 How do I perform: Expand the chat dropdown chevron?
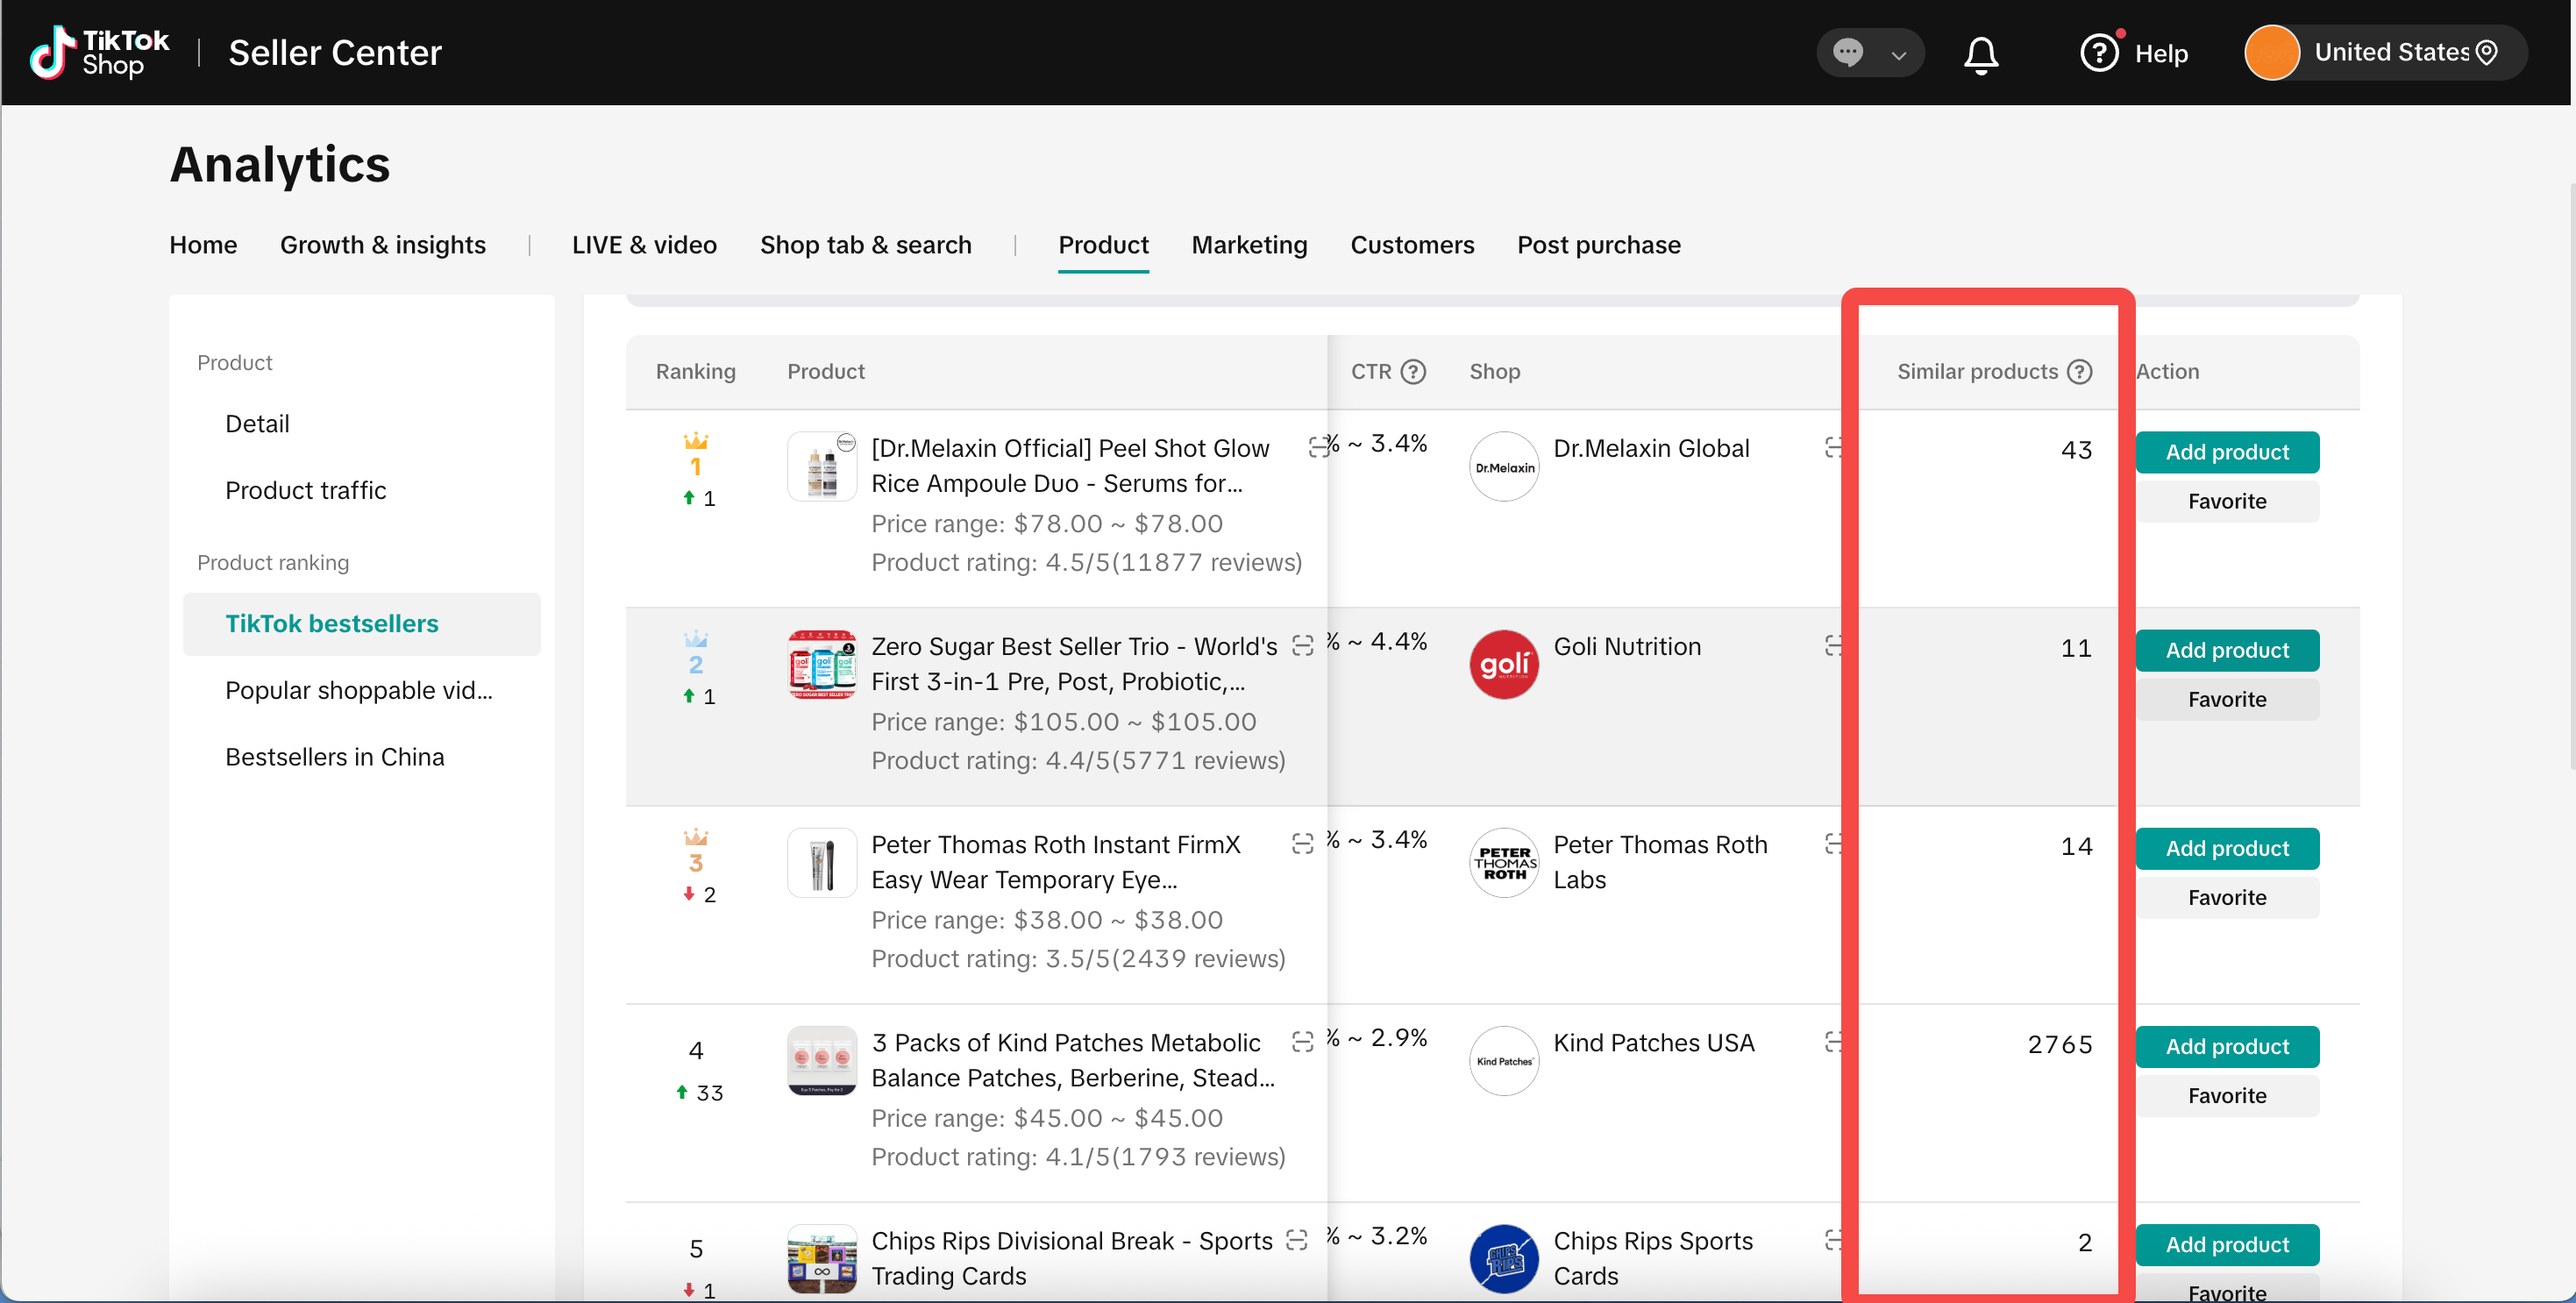point(1898,55)
